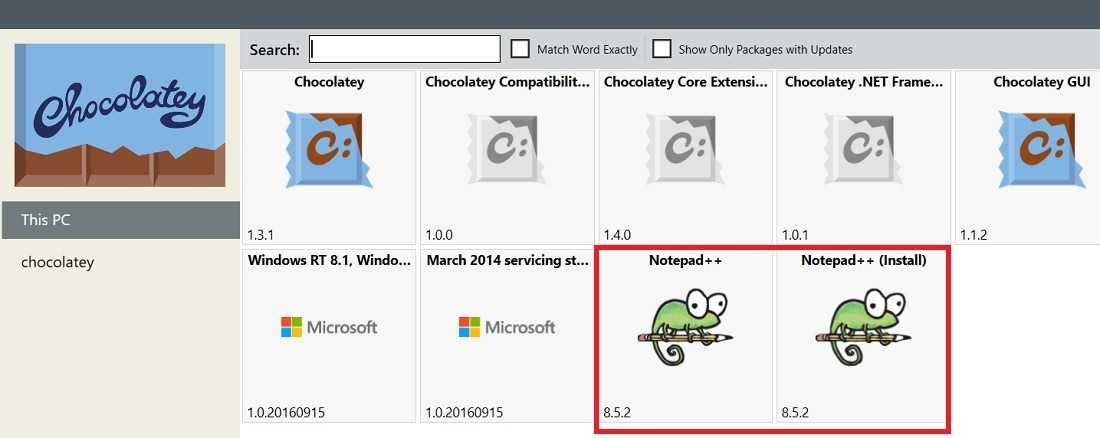Viewport: 1100px width, 438px height.
Task: Click the Chocolatey logo banner
Action: 120,114
